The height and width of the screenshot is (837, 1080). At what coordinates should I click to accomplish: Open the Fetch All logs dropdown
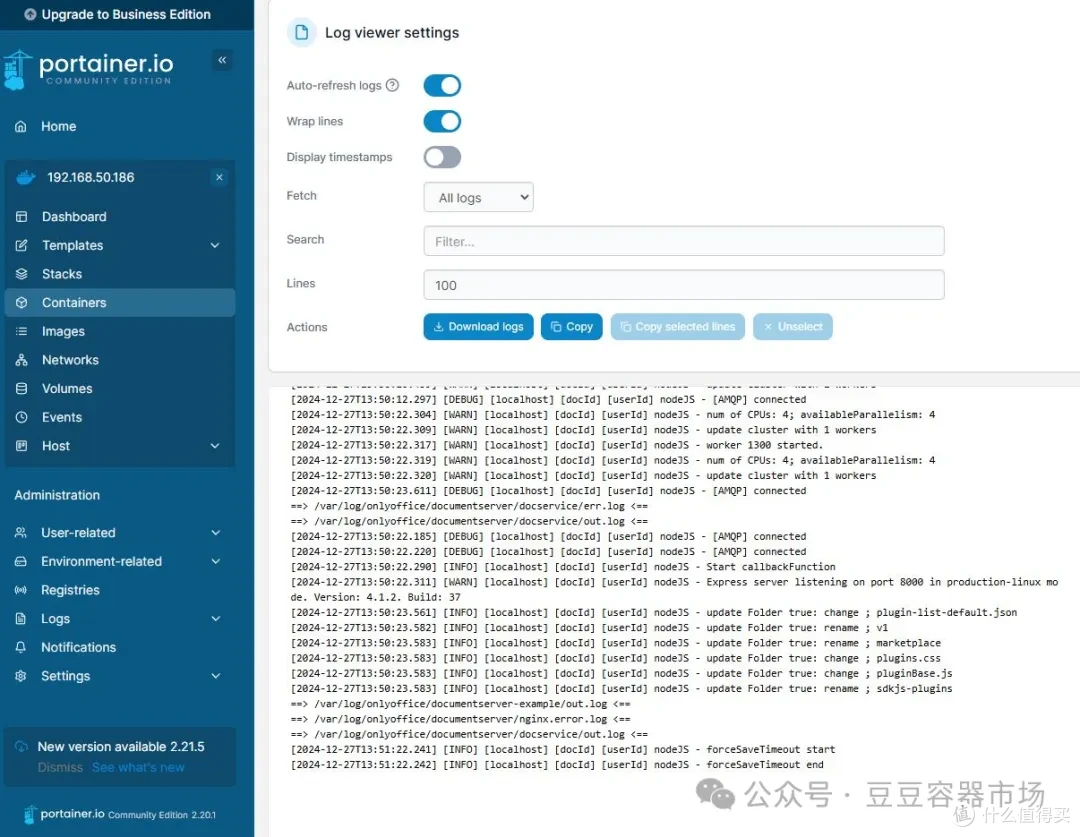point(479,197)
